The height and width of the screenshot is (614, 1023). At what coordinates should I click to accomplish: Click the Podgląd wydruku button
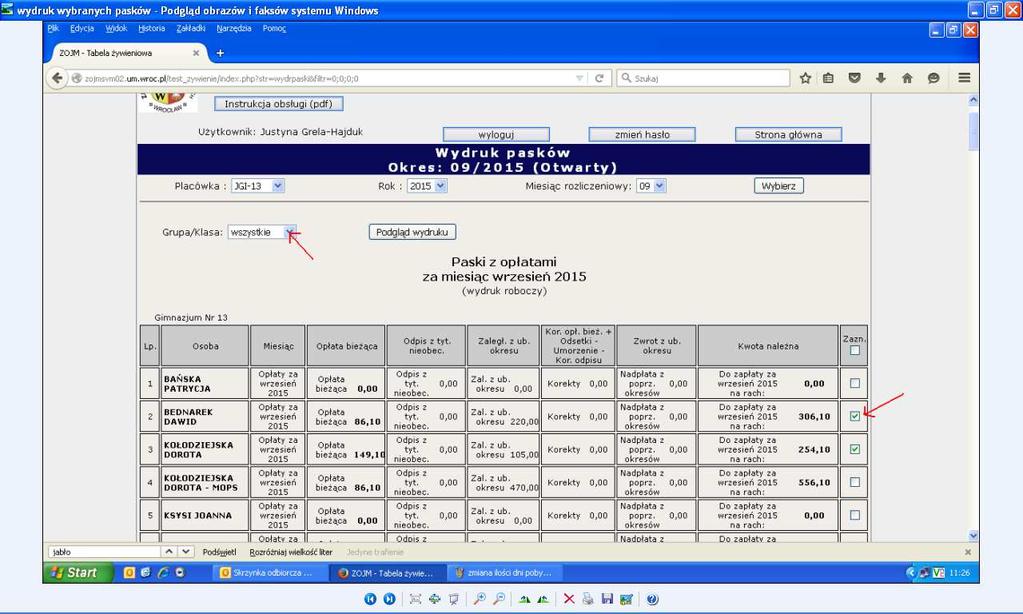point(412,232)
